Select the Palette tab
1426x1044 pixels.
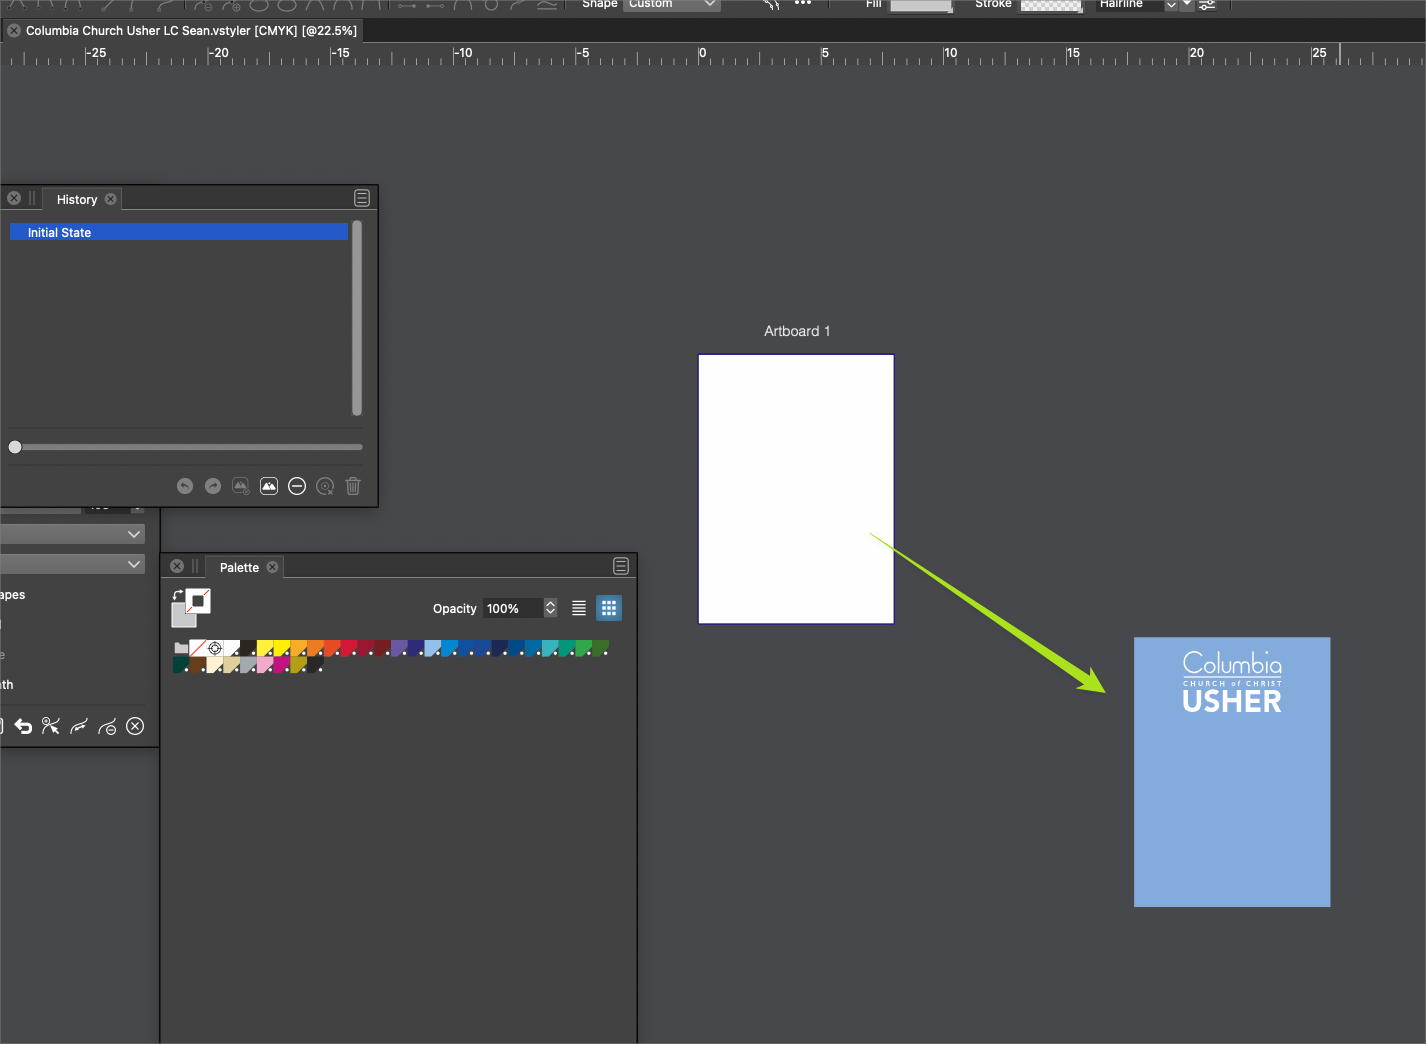click(239, 568)
